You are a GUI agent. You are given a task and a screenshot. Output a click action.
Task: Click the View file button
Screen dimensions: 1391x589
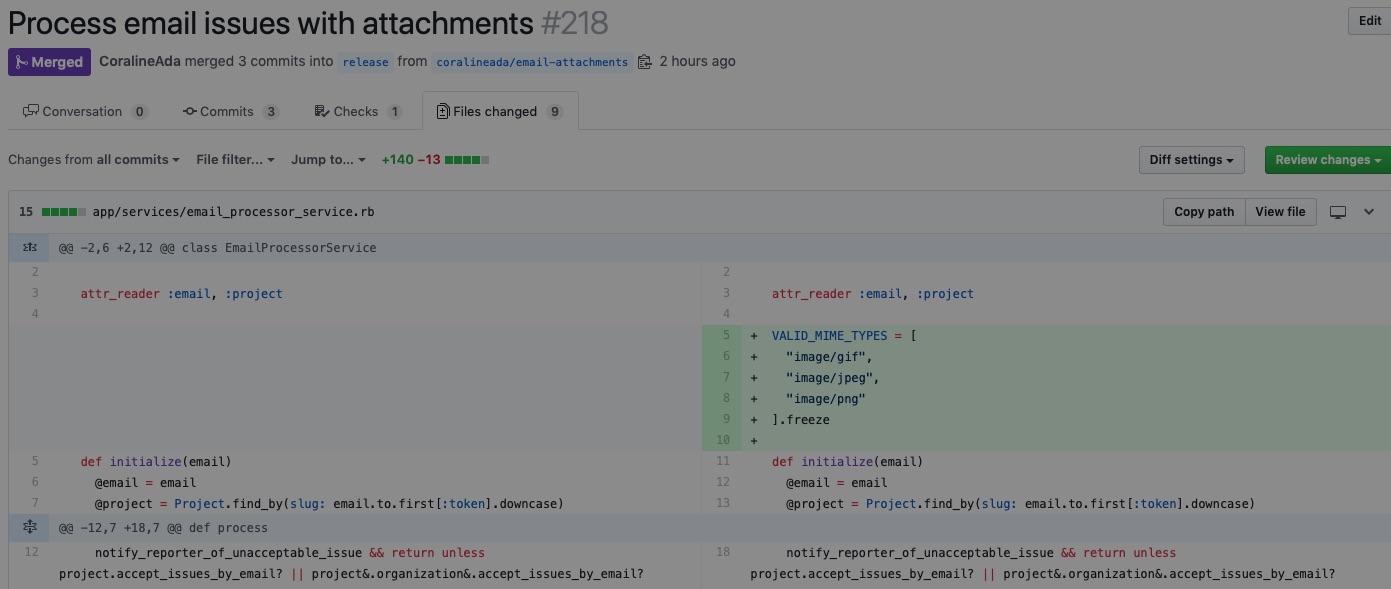pyautogui.click(x=1280, y=212)
